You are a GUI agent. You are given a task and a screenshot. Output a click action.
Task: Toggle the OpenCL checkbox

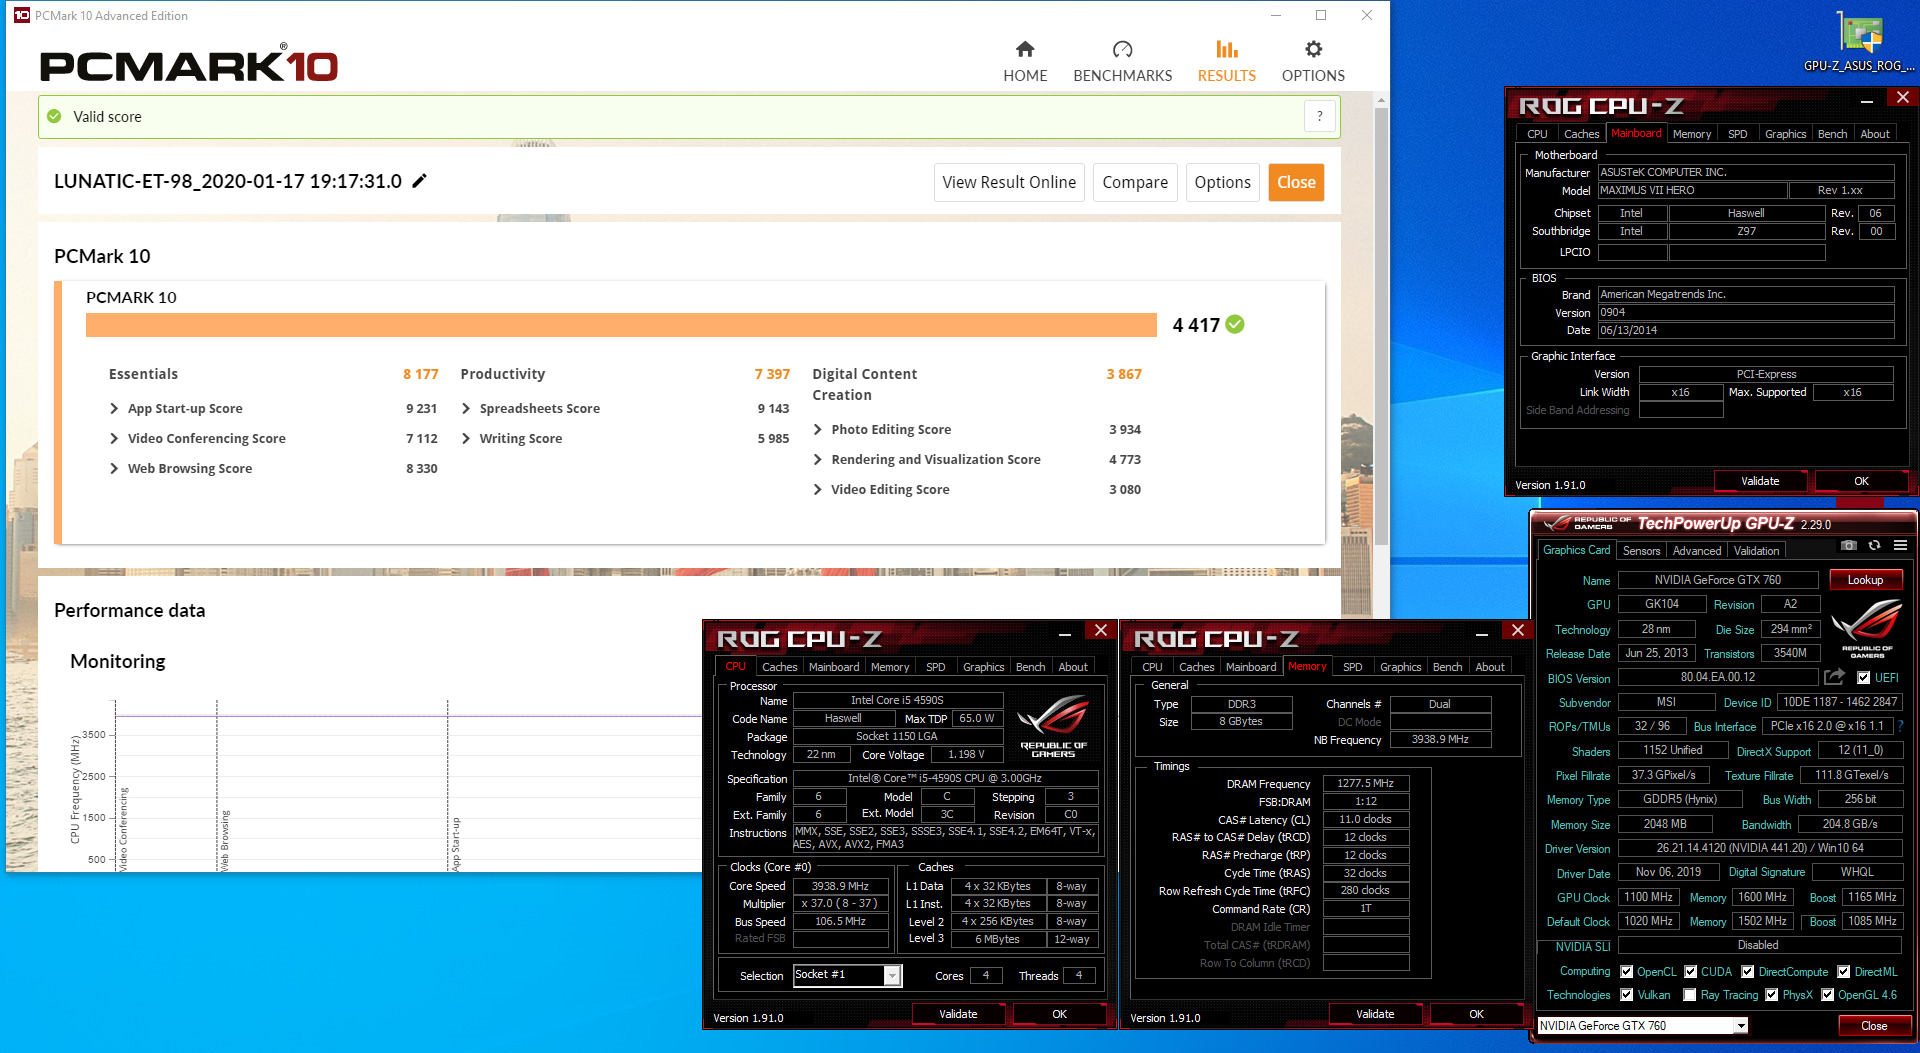point(1627,972)
